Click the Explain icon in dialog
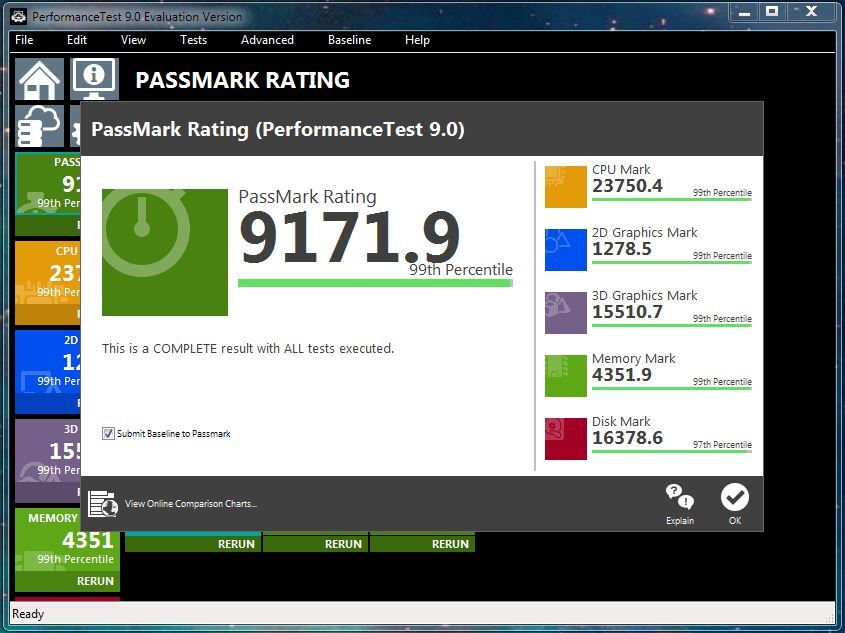Viewport: 845px width, 633px height. (x=680, y=504)
